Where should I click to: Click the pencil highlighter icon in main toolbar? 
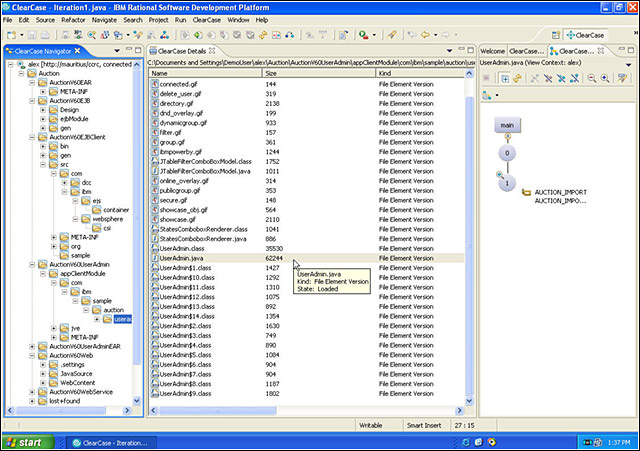pos(391,35)
